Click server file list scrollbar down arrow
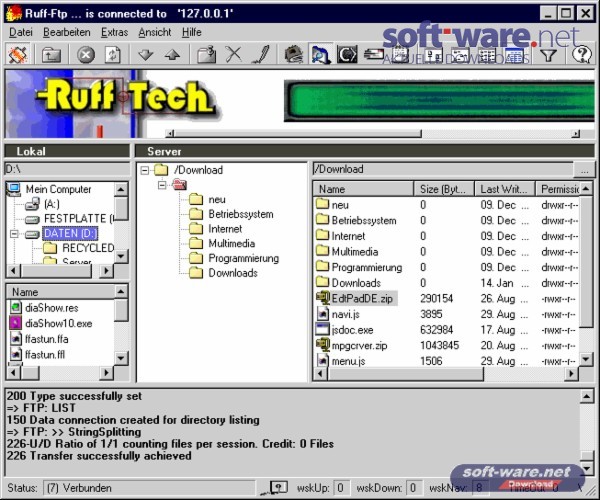Screen dimensions: 600x500 tap(586, 359)
